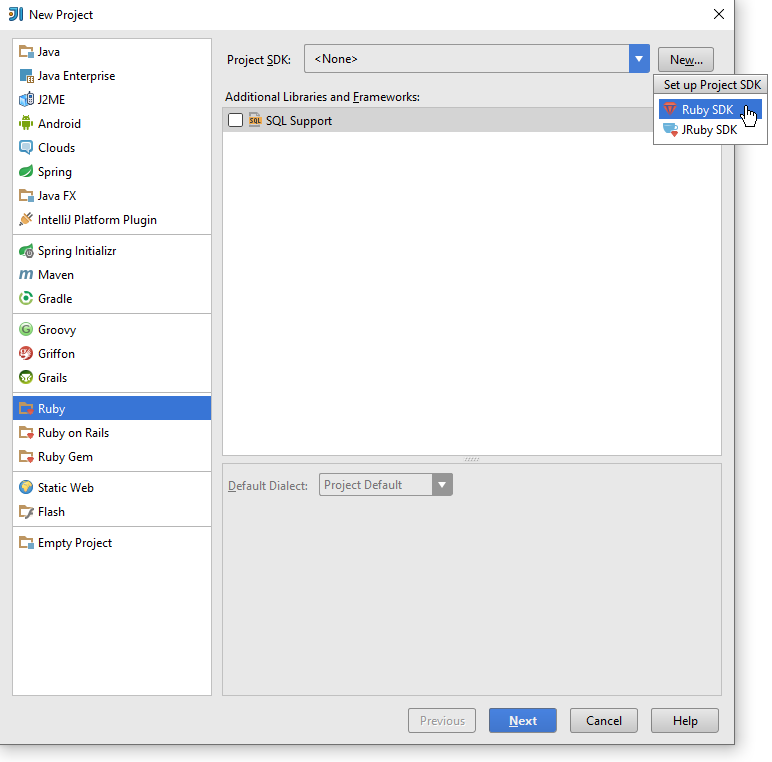Select the Spring leaf icon

(26, 172)
